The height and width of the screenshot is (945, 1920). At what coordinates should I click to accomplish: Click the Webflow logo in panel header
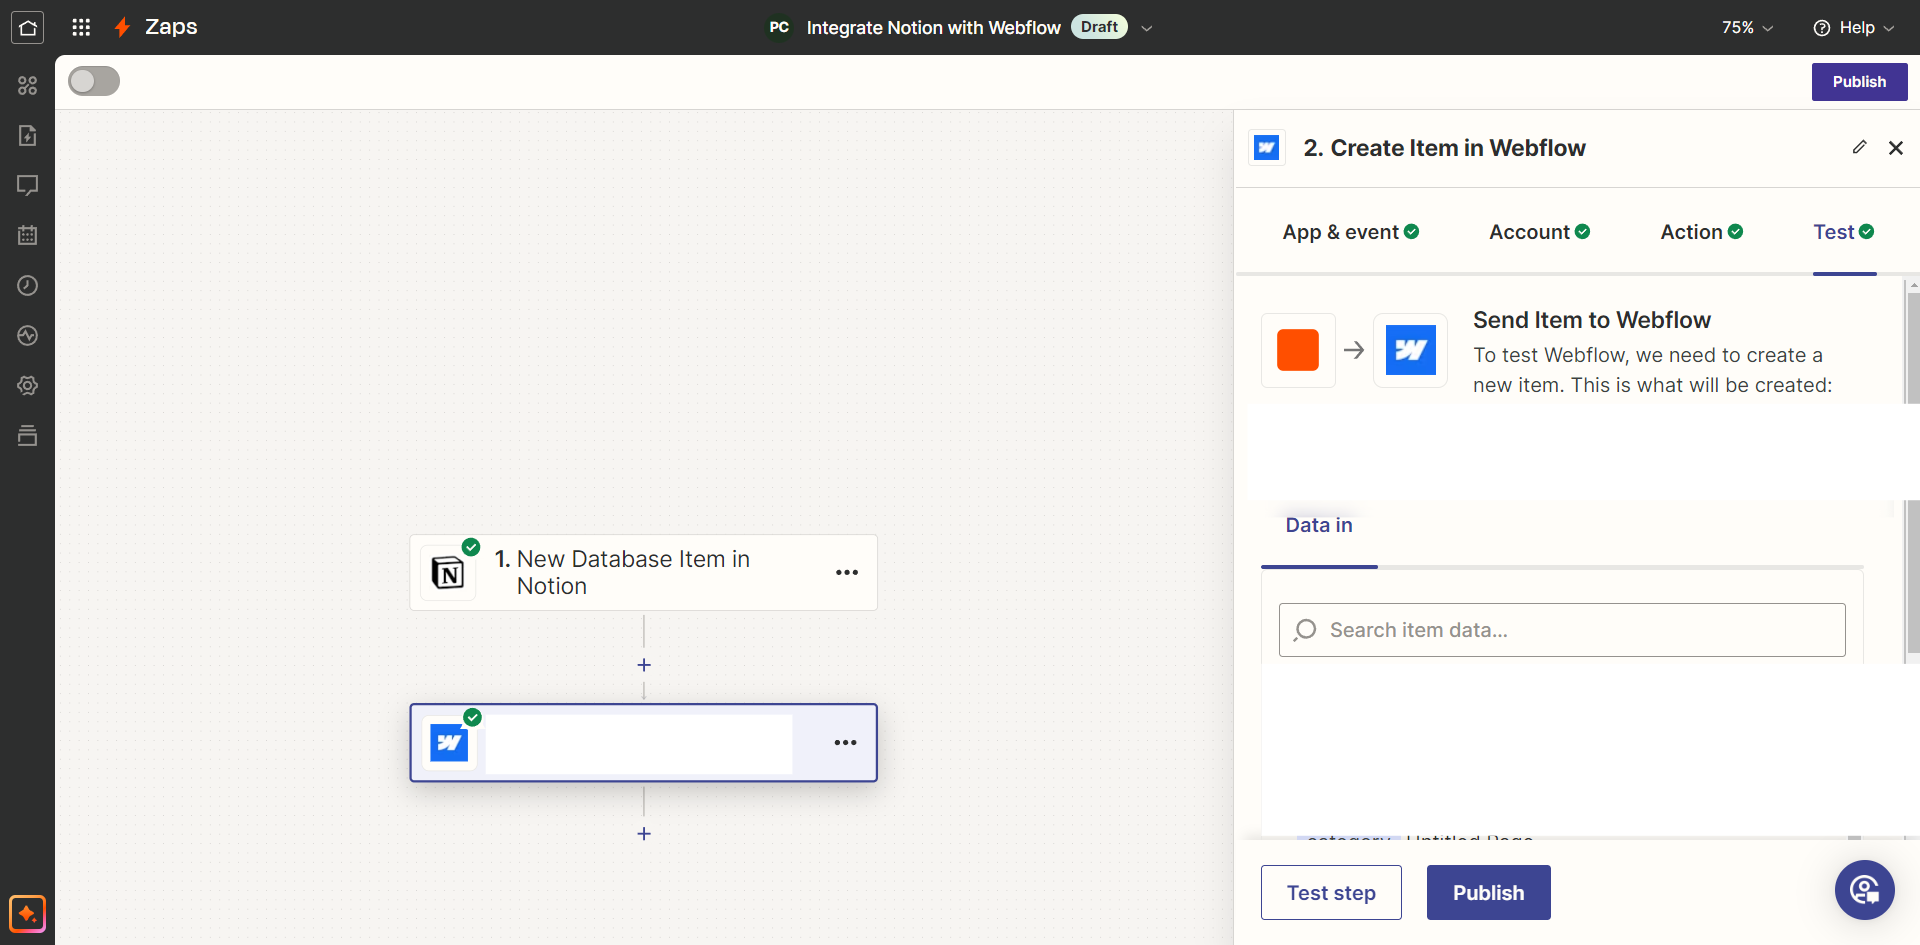tap(1267, 148)
